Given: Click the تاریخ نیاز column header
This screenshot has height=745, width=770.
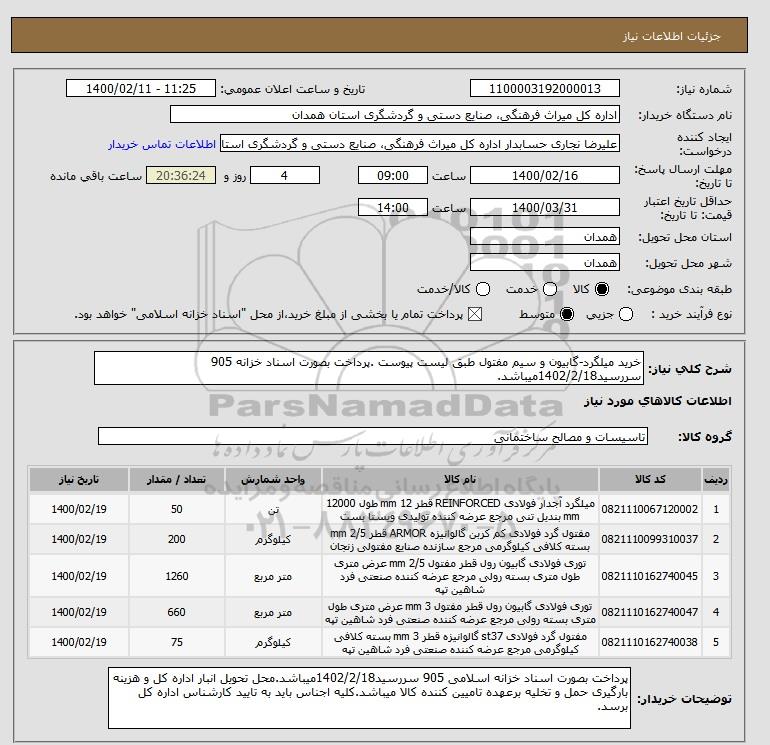Looking at the screenshot, I should (79, 480).
